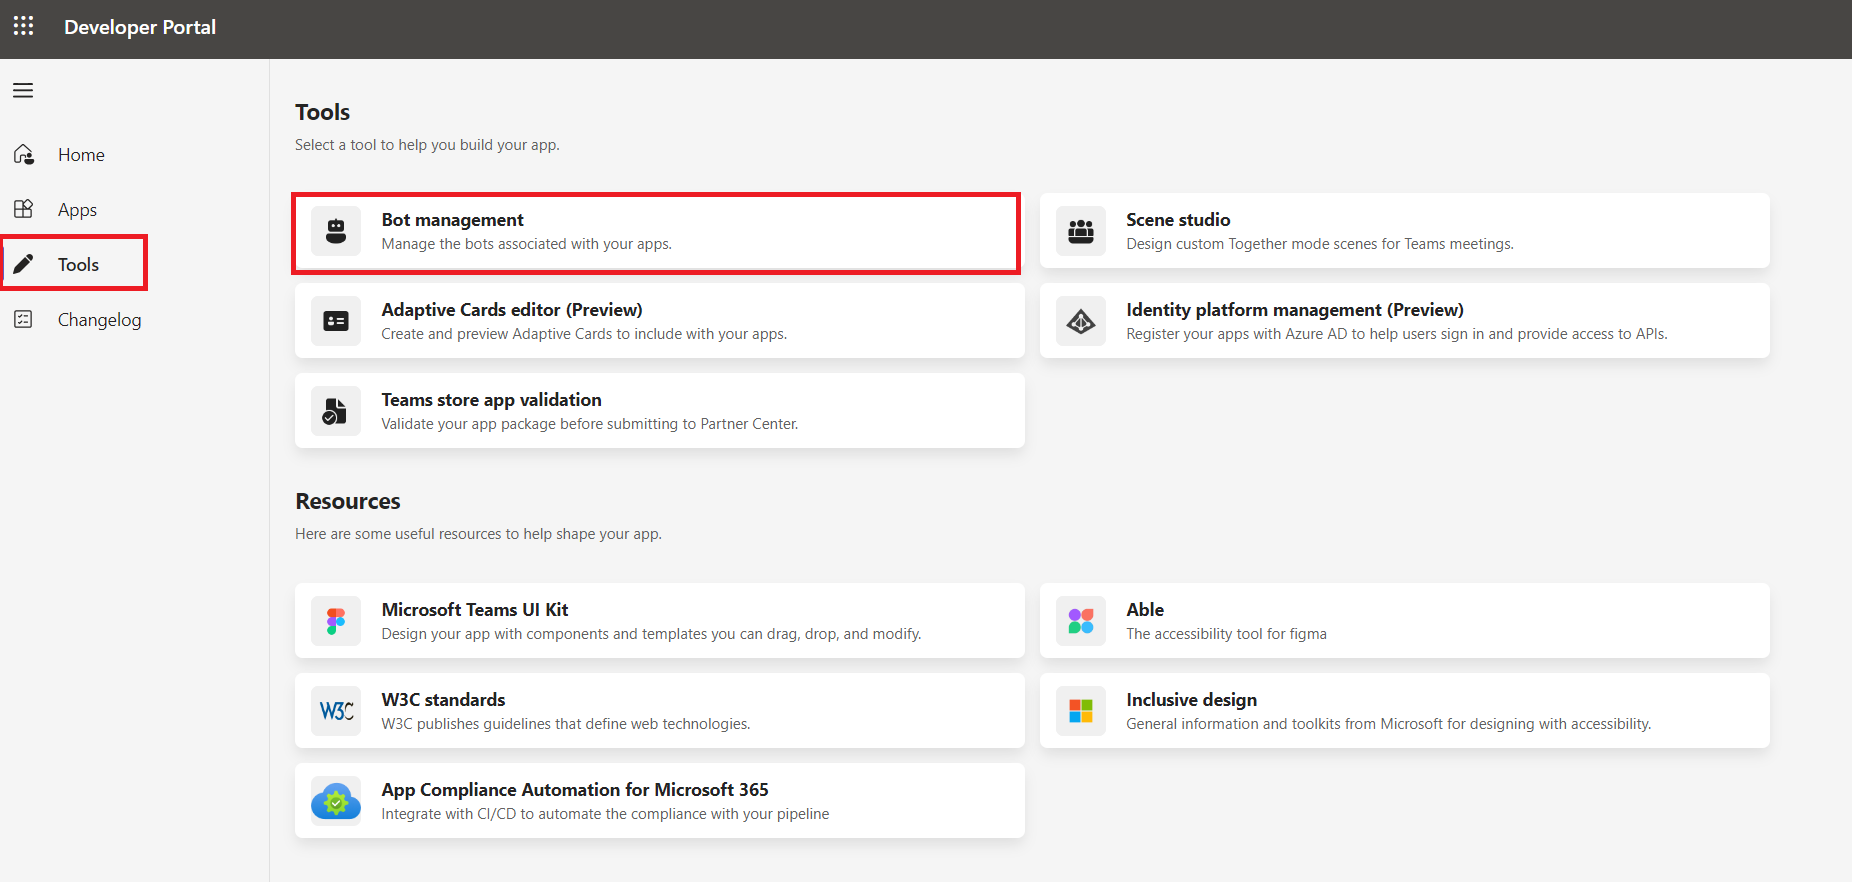Click 'Manage the bots associated with your apps.'
This screenshot has height=882, width=1852.
(526, 244)
